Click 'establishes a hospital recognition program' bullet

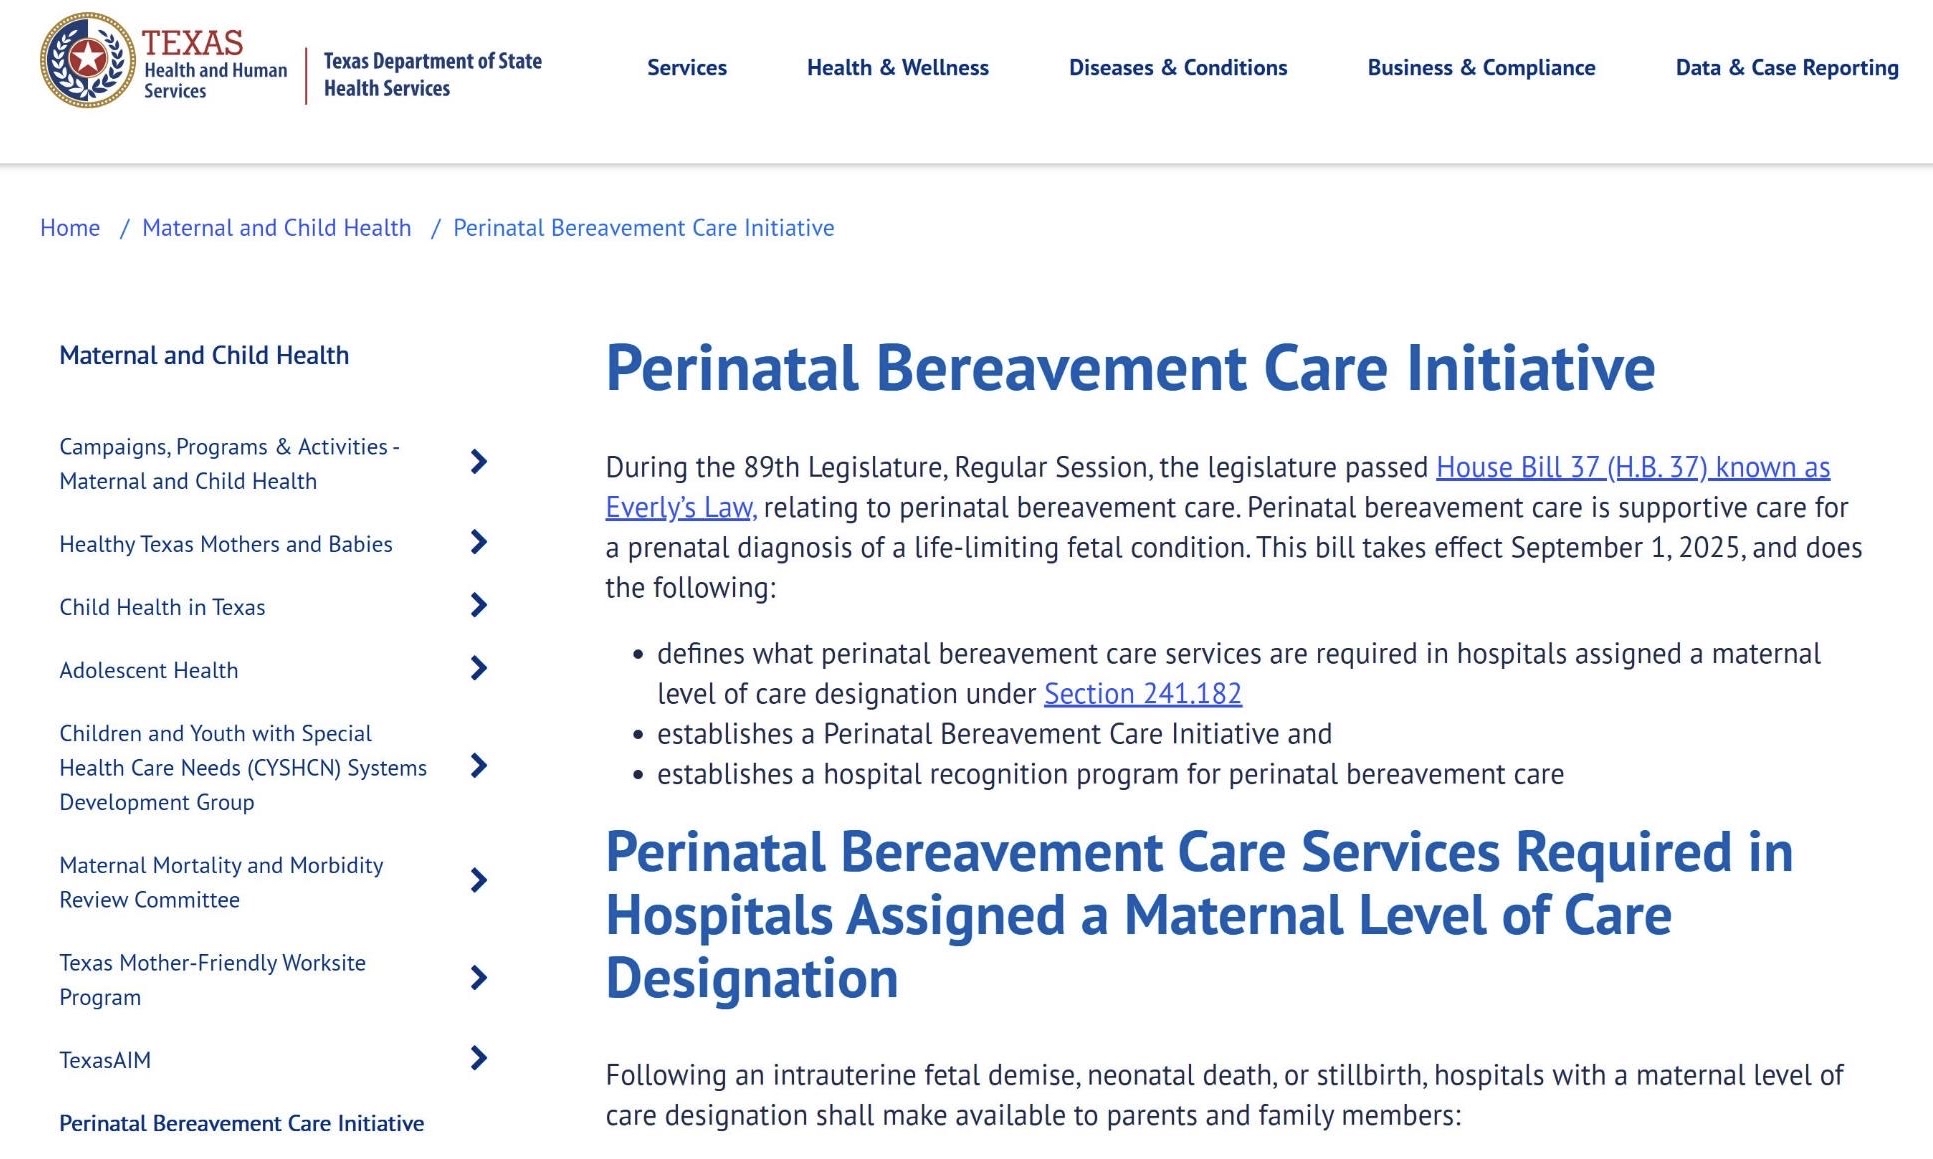click(x=1110, y=774)
